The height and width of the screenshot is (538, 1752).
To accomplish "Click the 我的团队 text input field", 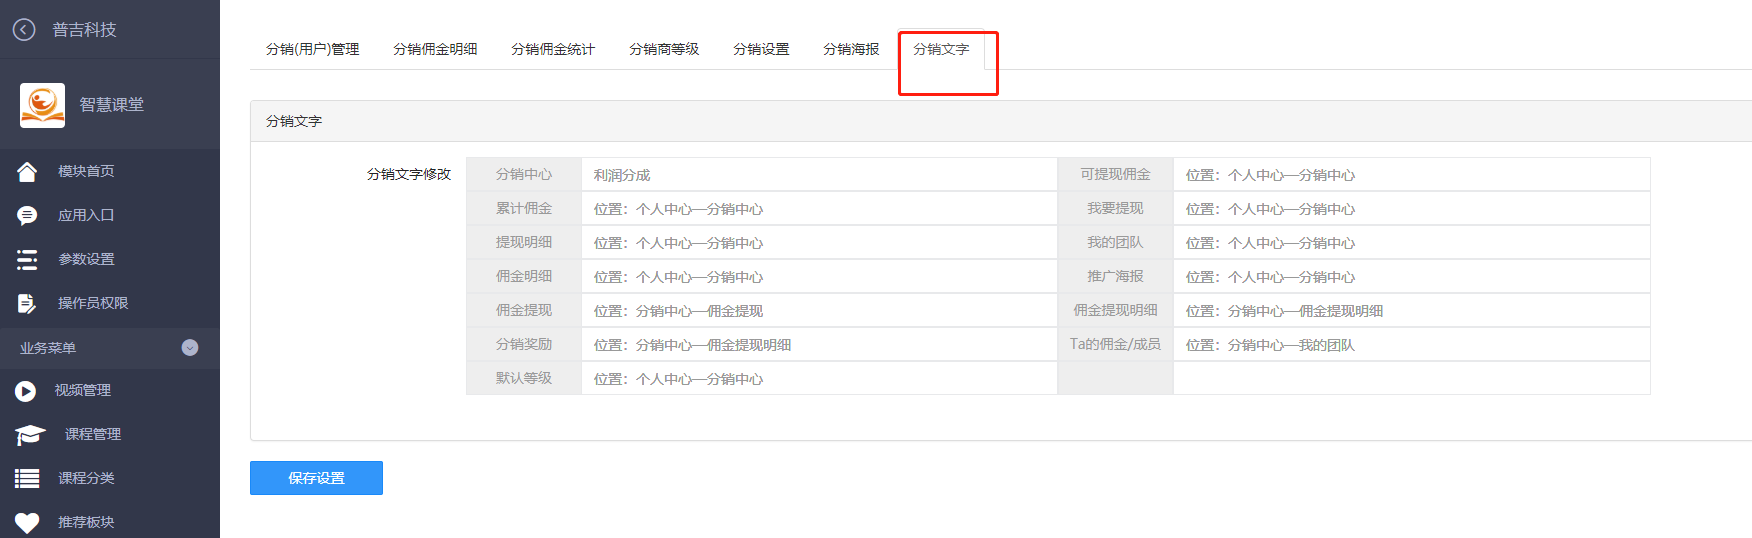I will pos(1411,243).
